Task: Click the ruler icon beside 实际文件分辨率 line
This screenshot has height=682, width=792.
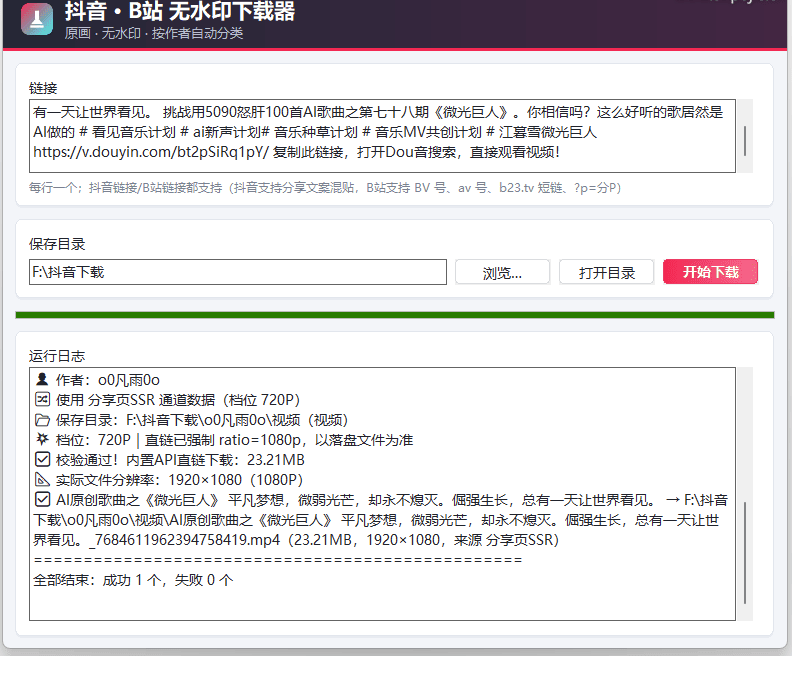Action: click(42, 479)
